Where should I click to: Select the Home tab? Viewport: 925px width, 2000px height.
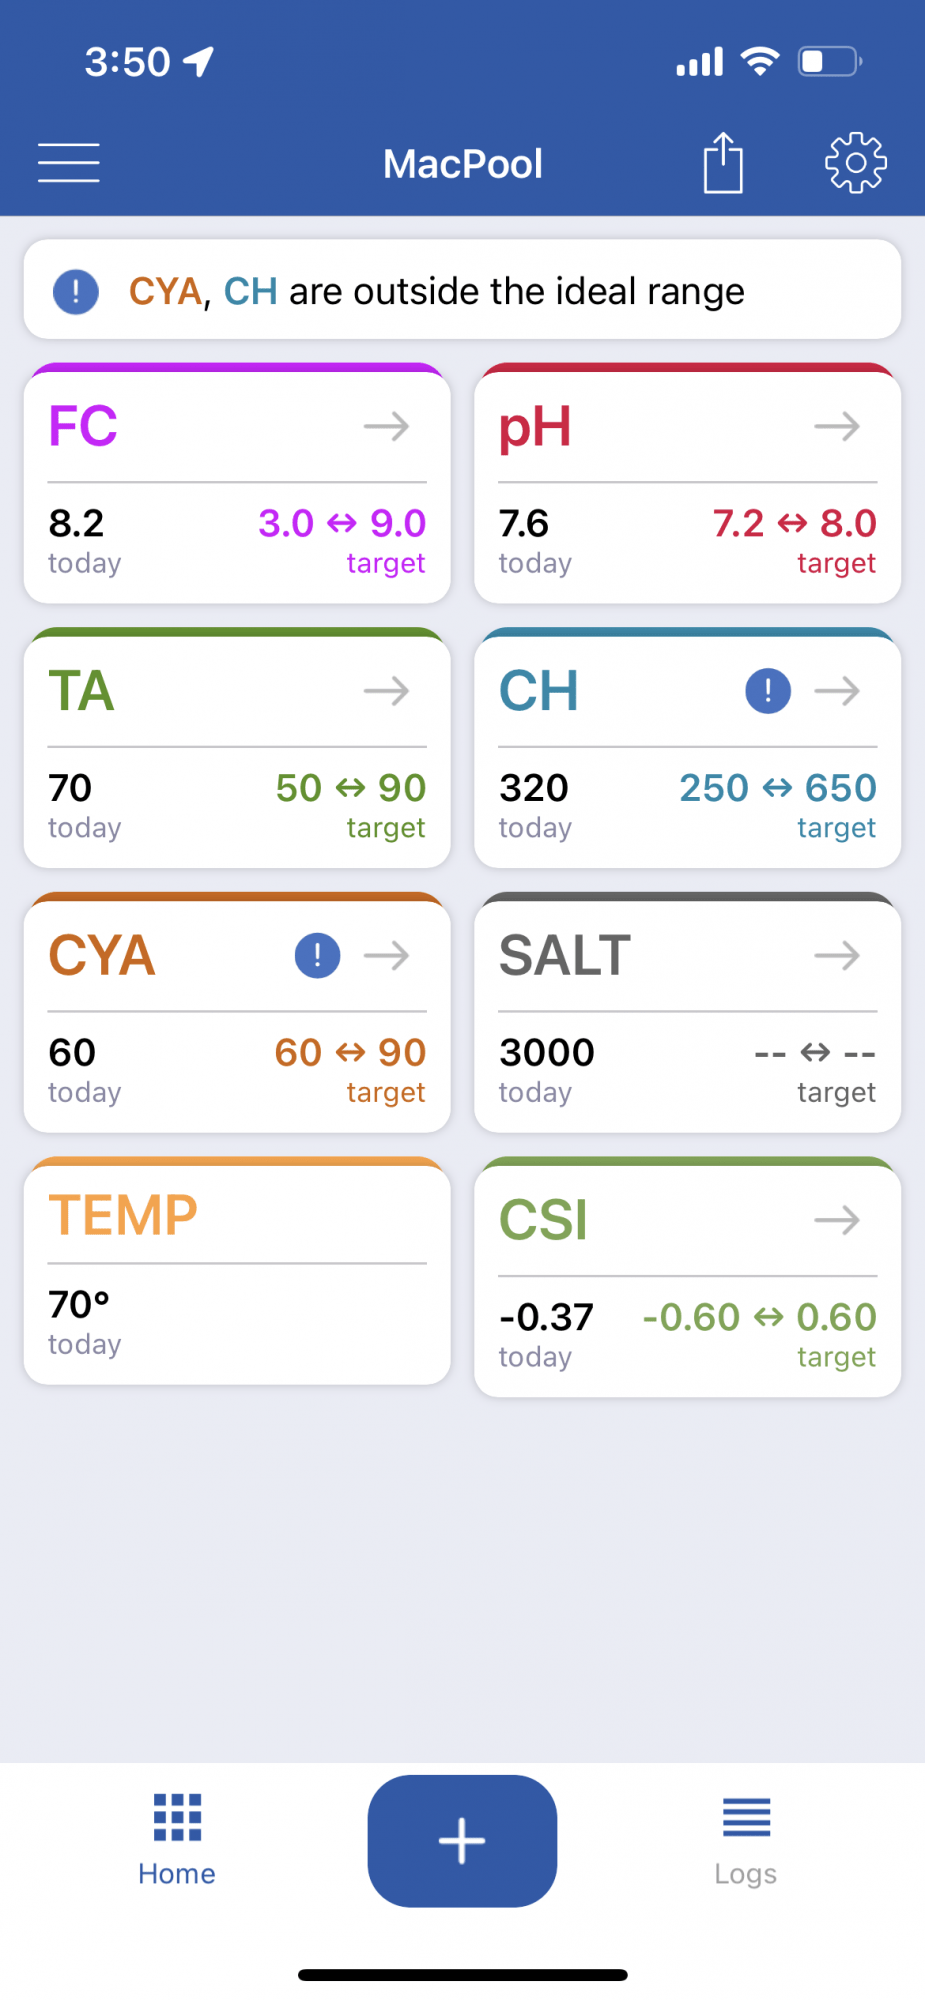(177, 1841)
